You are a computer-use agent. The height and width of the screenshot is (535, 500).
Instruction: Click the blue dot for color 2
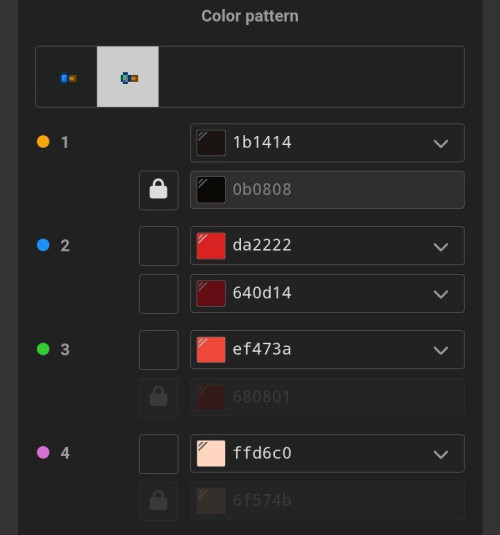point(43,245)
